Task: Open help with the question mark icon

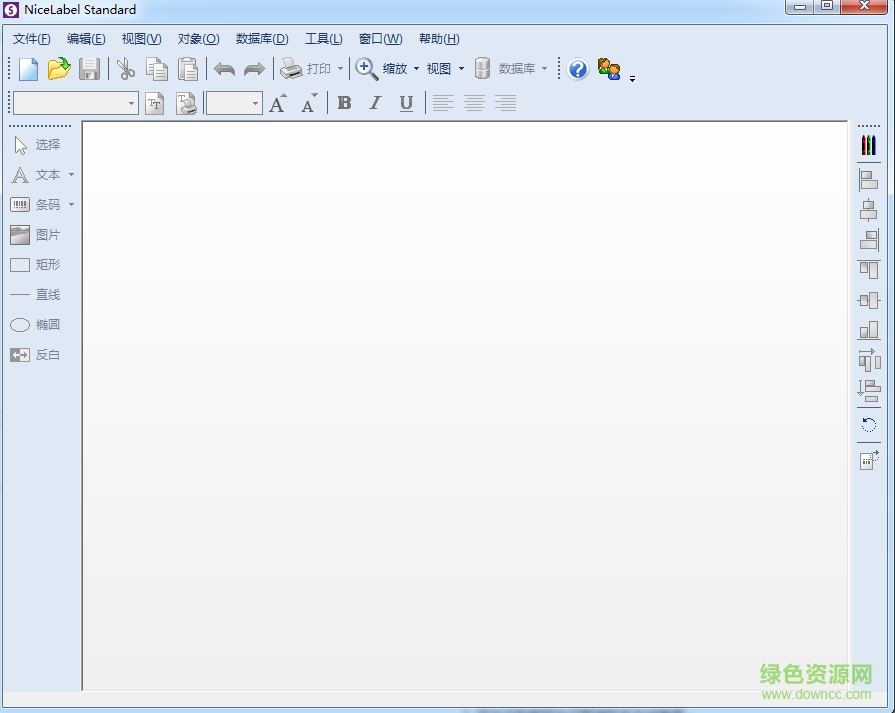Action: pyautogui.click(x=578, y=69)
